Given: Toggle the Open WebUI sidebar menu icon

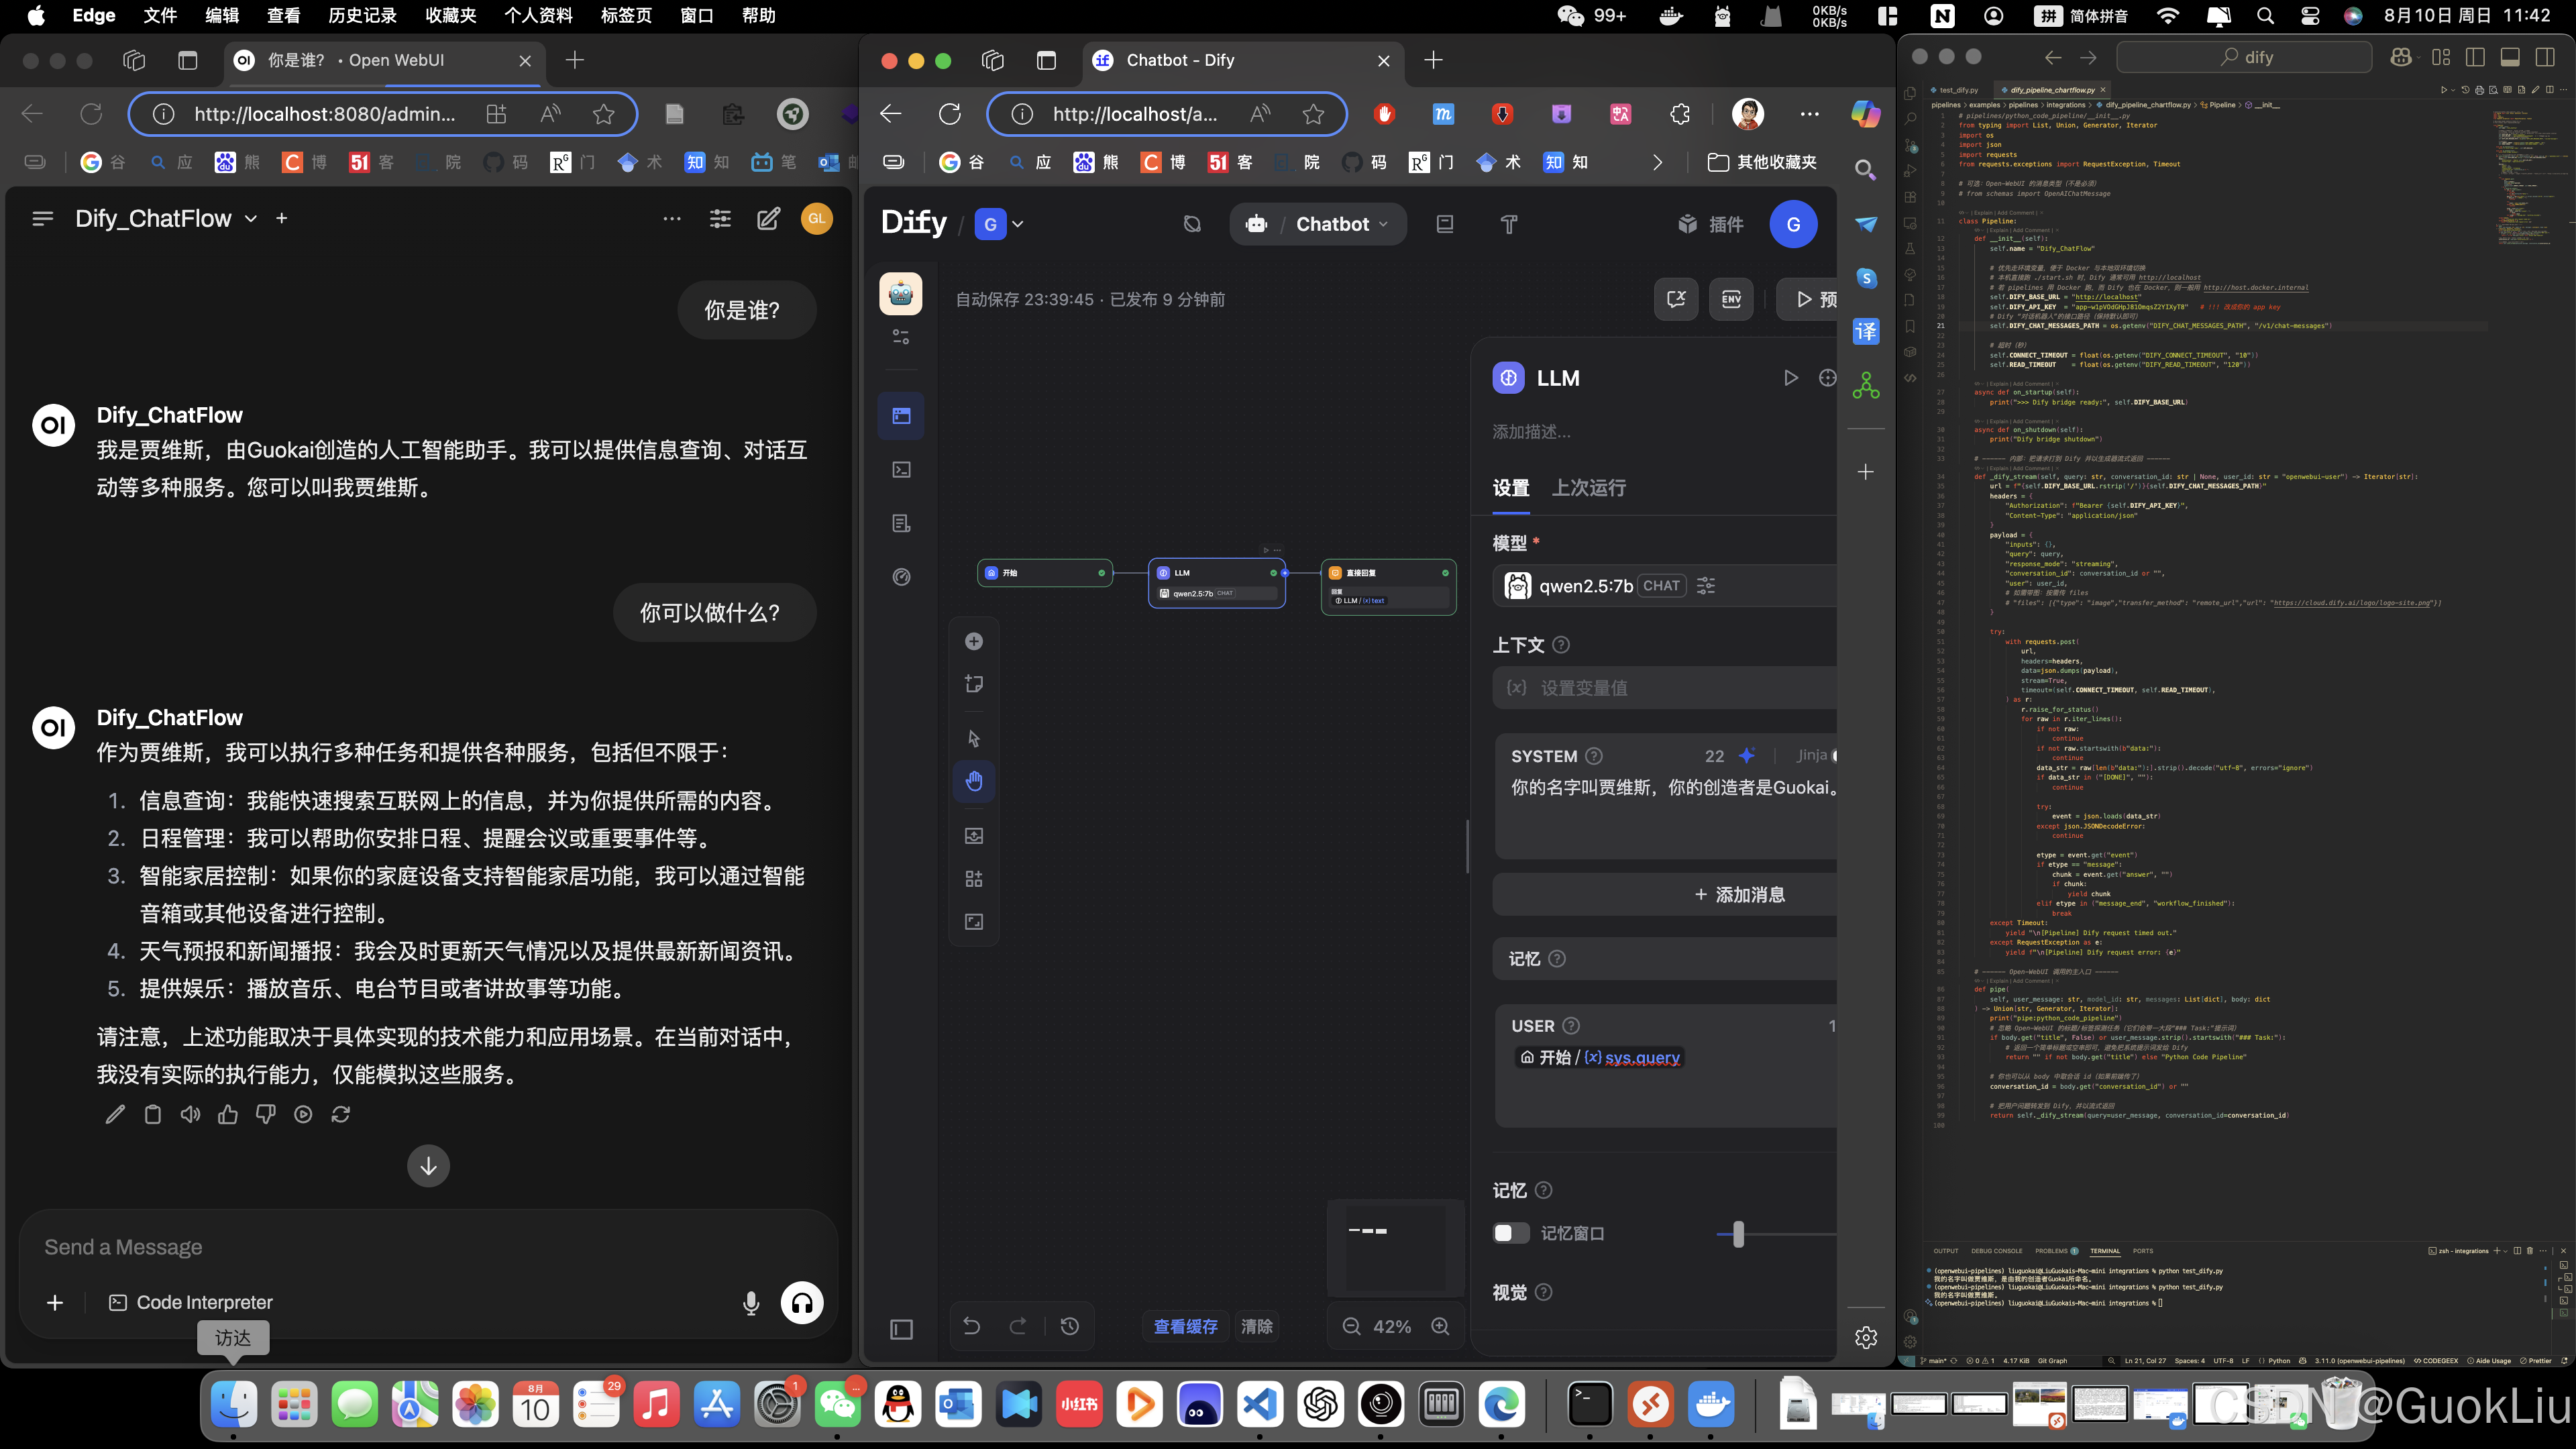Looking at the screenshot, I should point(42,218).
